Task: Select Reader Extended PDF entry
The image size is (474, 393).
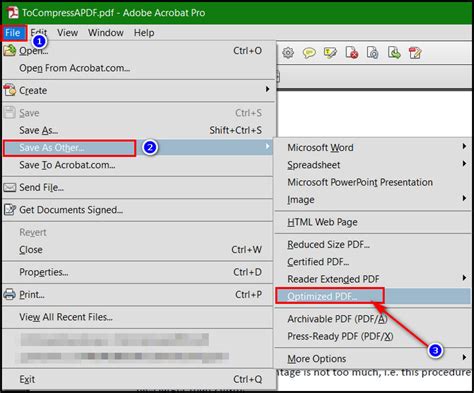Action: 373,279
